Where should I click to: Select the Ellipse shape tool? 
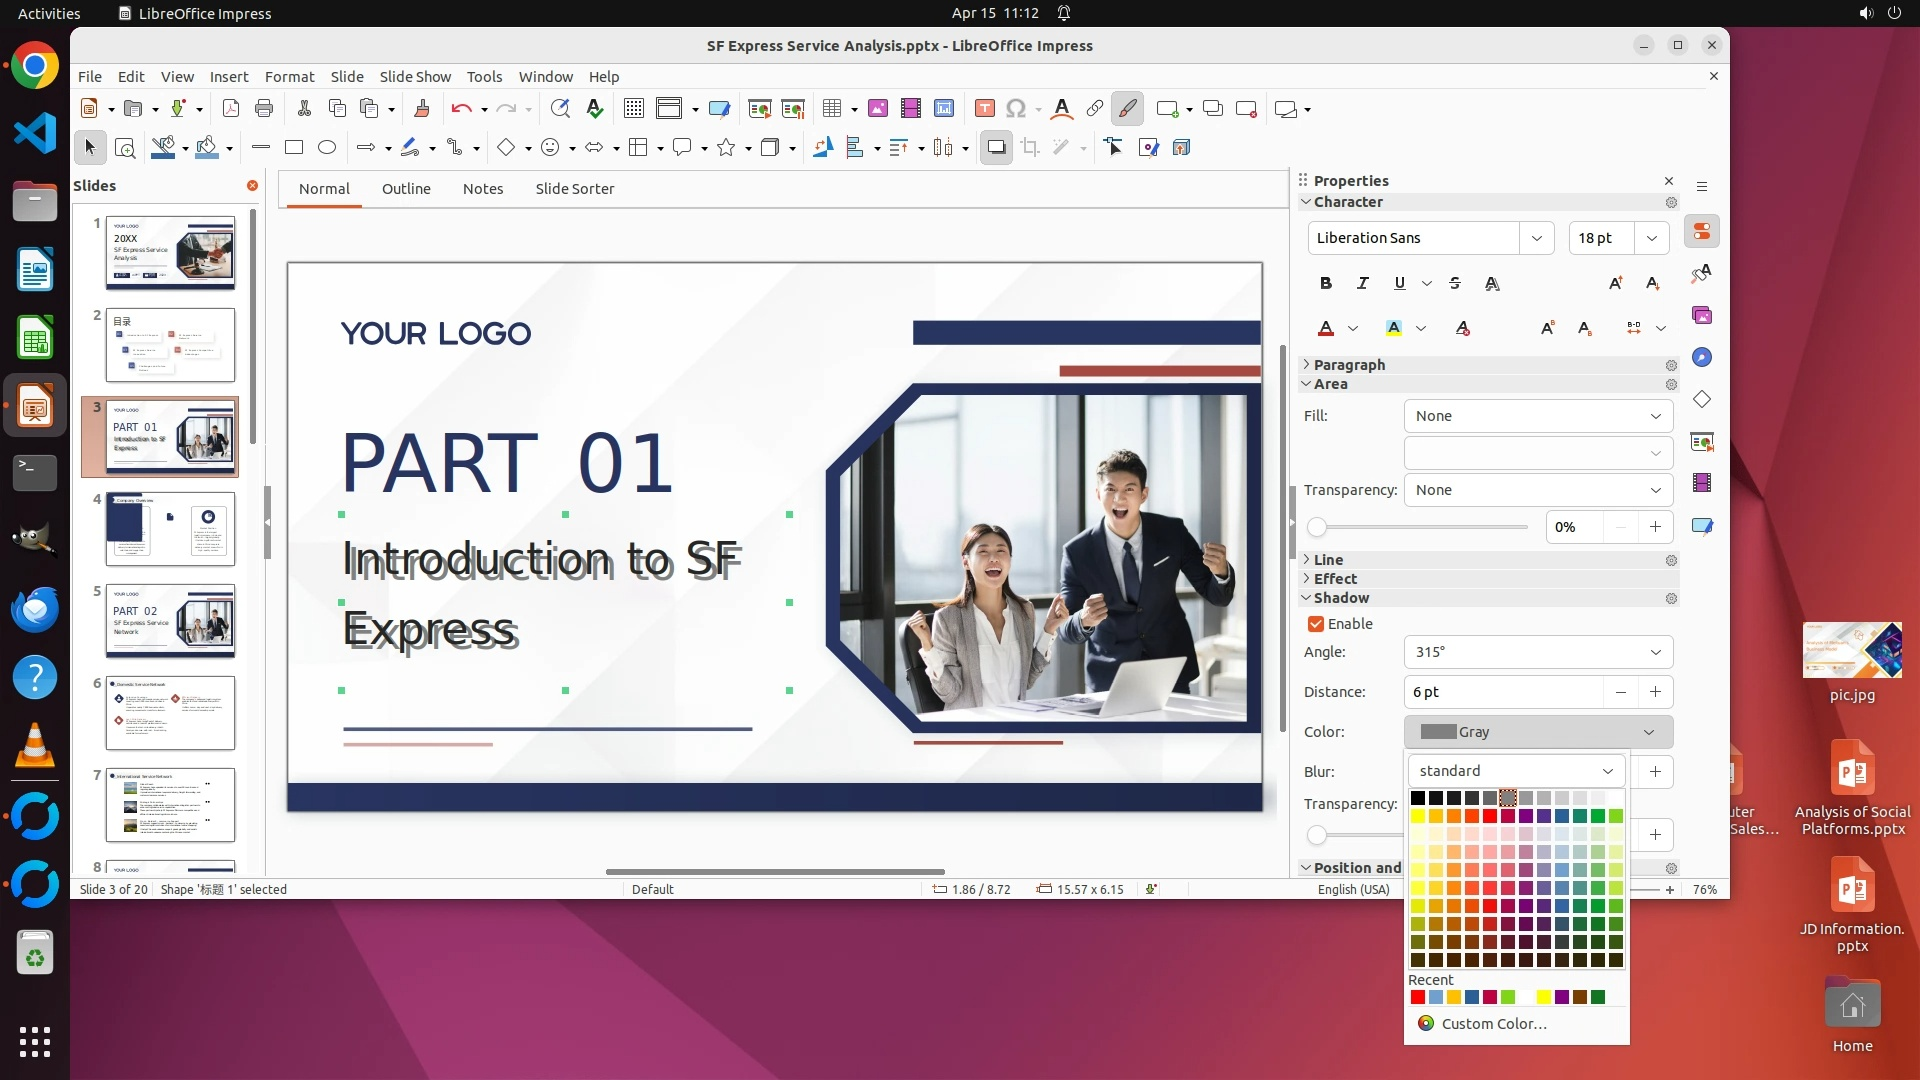(x=327, y=148)
